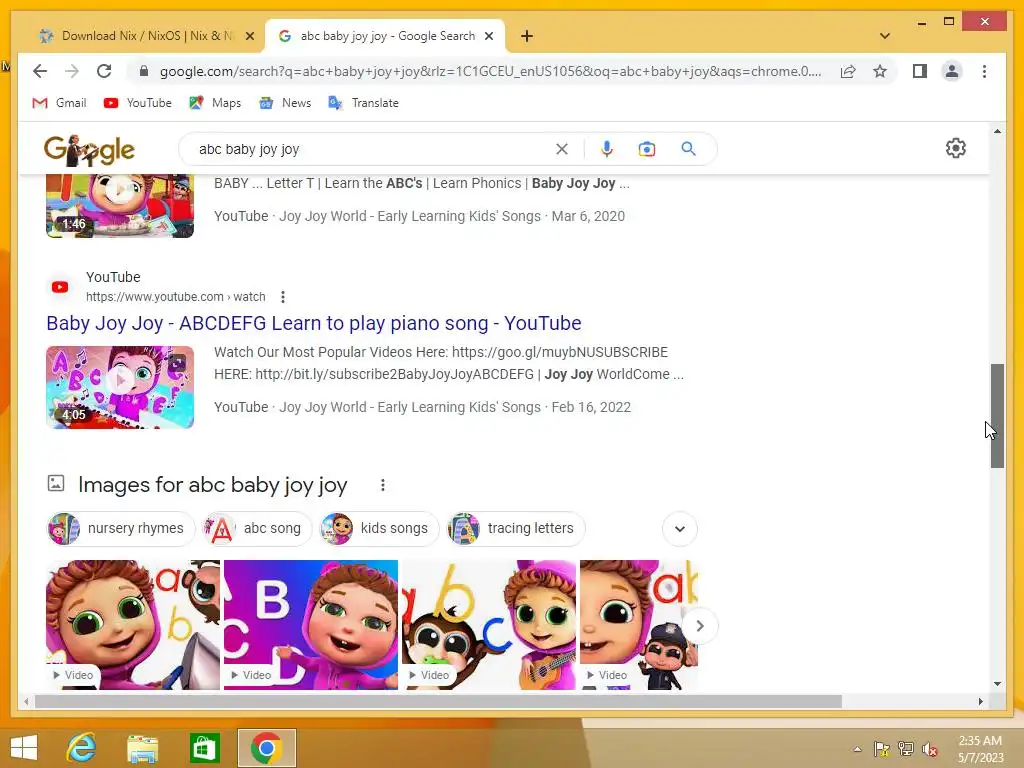Open Windows Store from taskbar
Image resolution: width=1024 pixels, height=768 pixels.
click(x=204, y=748)
